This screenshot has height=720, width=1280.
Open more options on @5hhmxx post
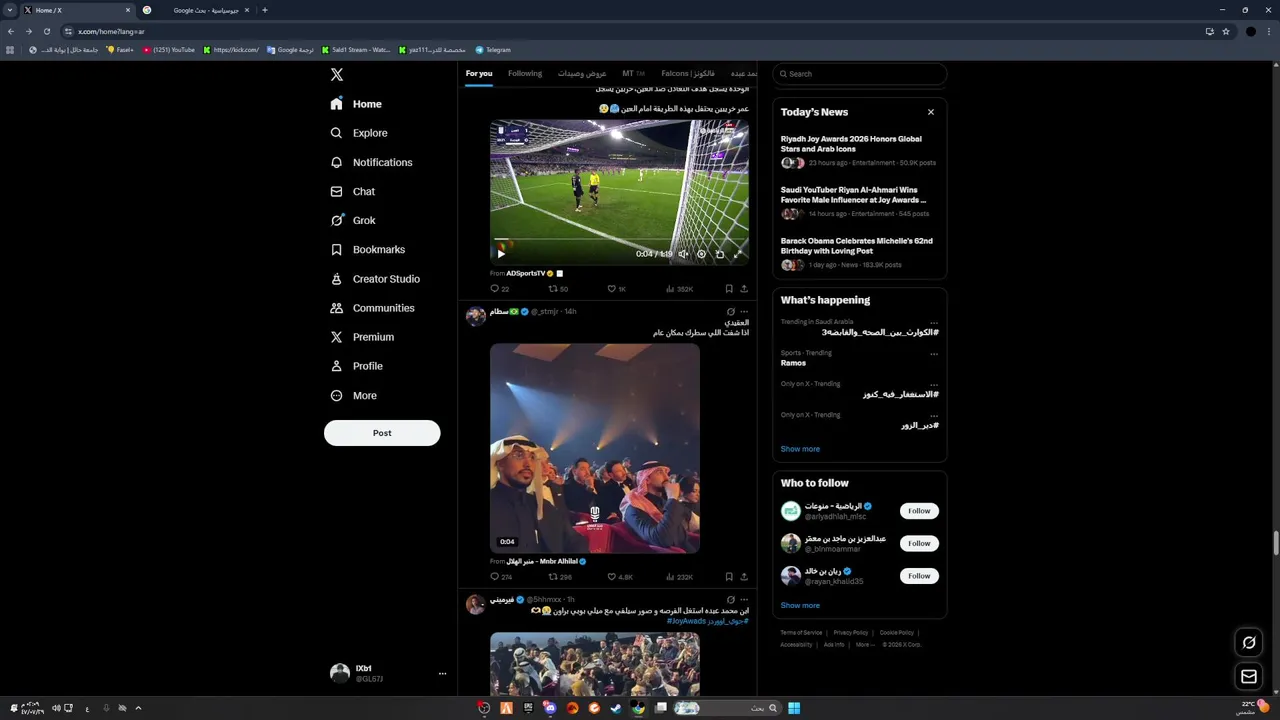click(x=744, y=600)
